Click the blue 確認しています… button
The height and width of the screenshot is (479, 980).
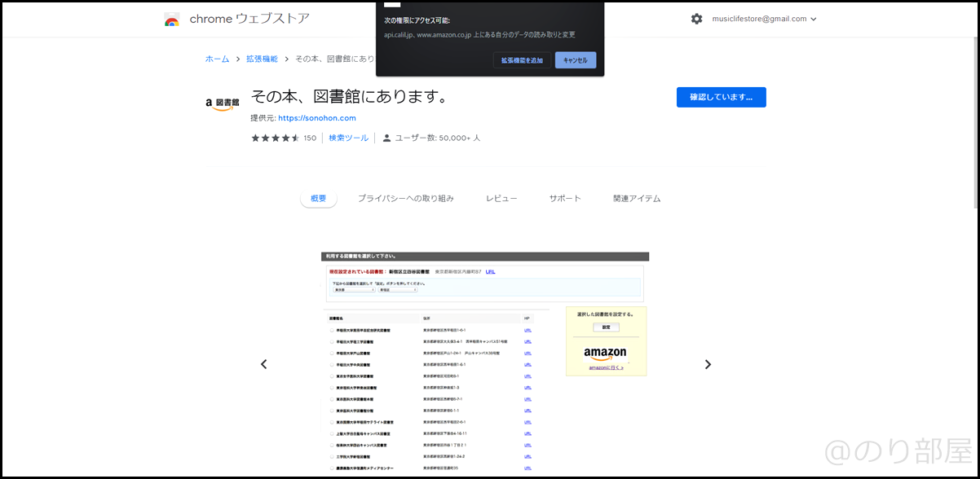[x=721, y=97]
